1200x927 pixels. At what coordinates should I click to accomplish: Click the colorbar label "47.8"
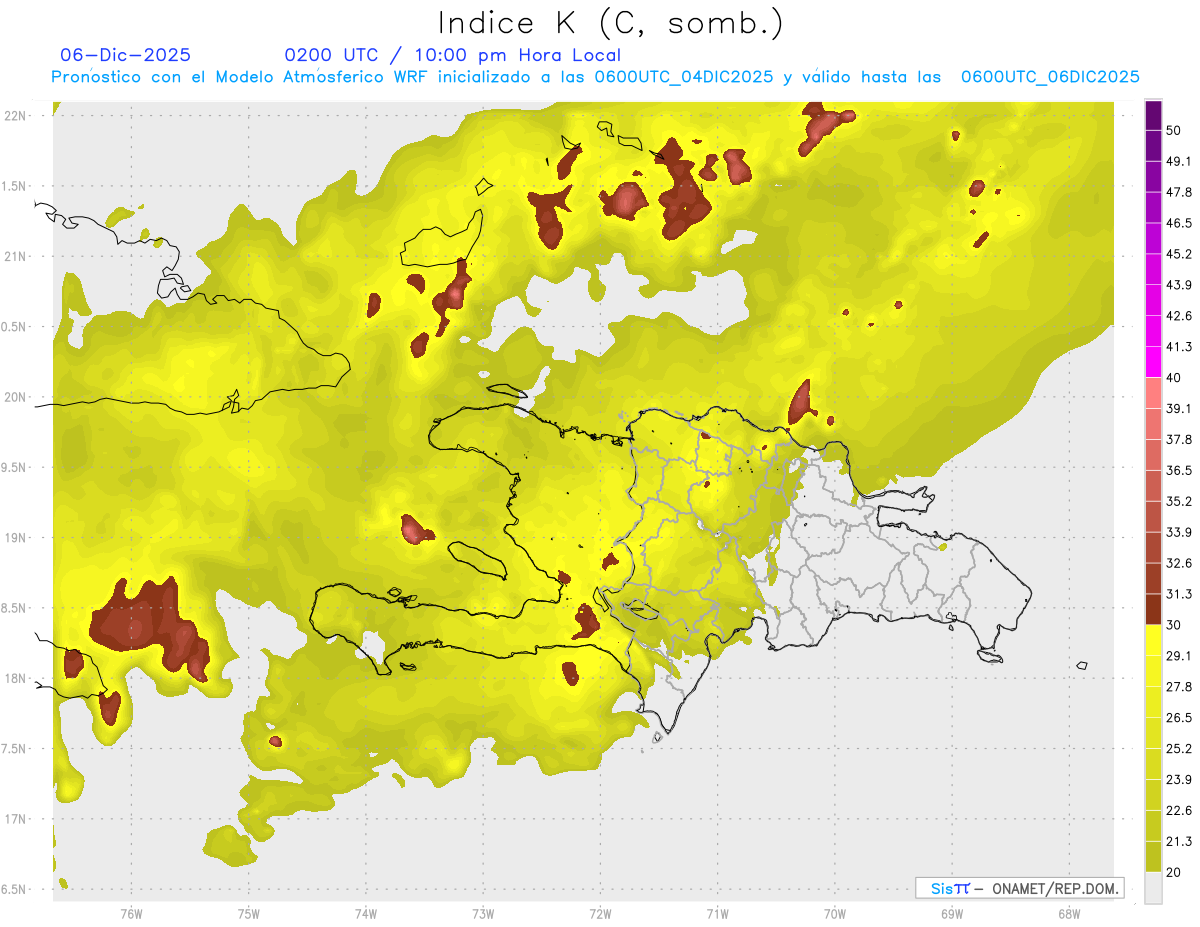[1178, 192]
